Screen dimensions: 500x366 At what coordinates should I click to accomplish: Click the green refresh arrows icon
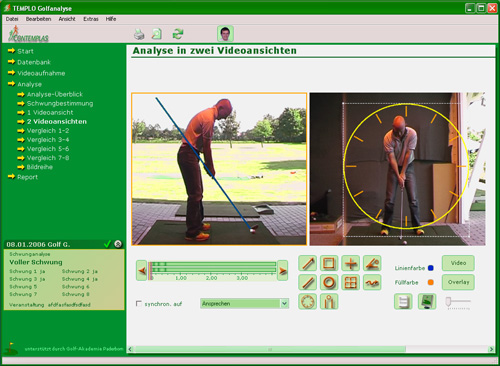(178, 34)
